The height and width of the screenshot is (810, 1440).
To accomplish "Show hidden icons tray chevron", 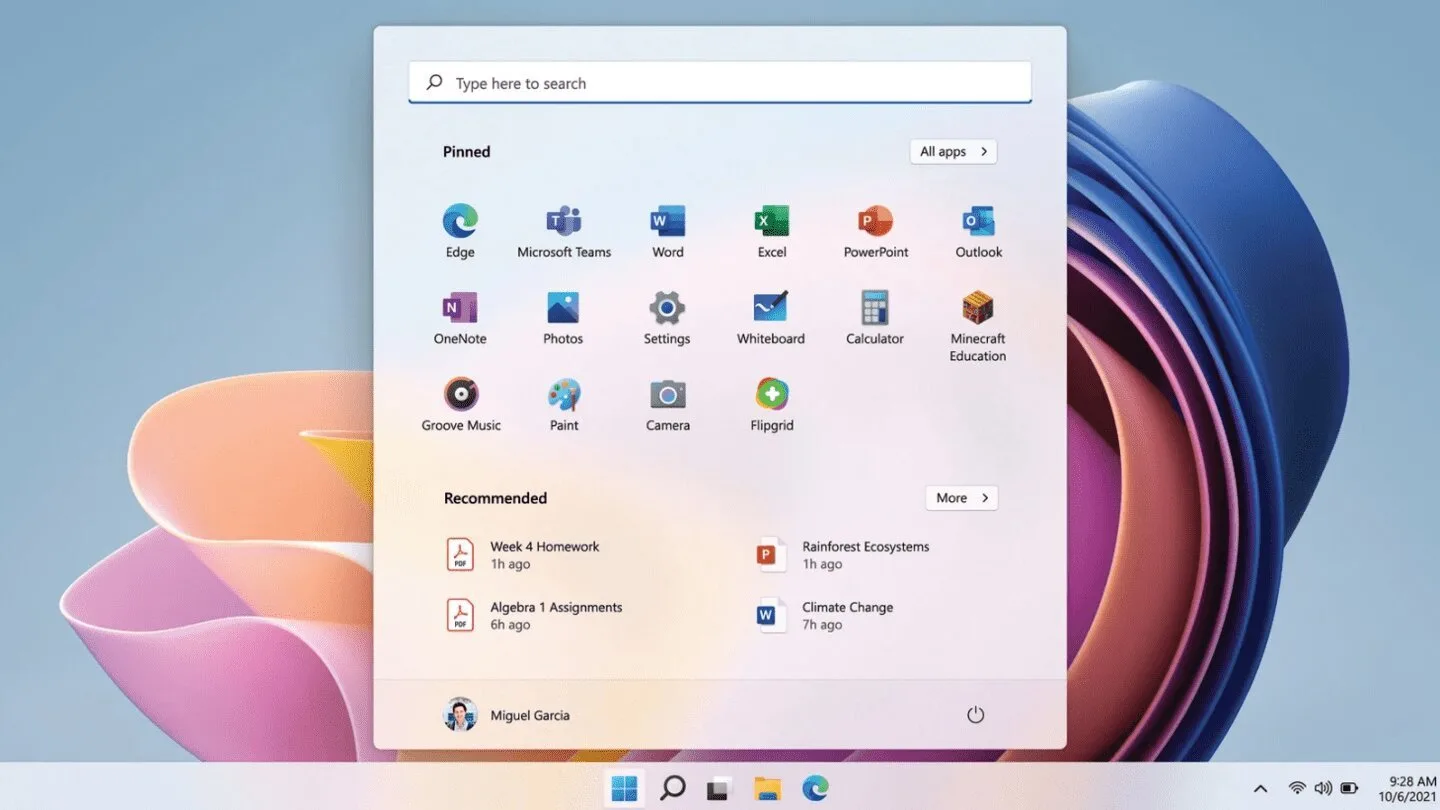I will [1260, 788].
